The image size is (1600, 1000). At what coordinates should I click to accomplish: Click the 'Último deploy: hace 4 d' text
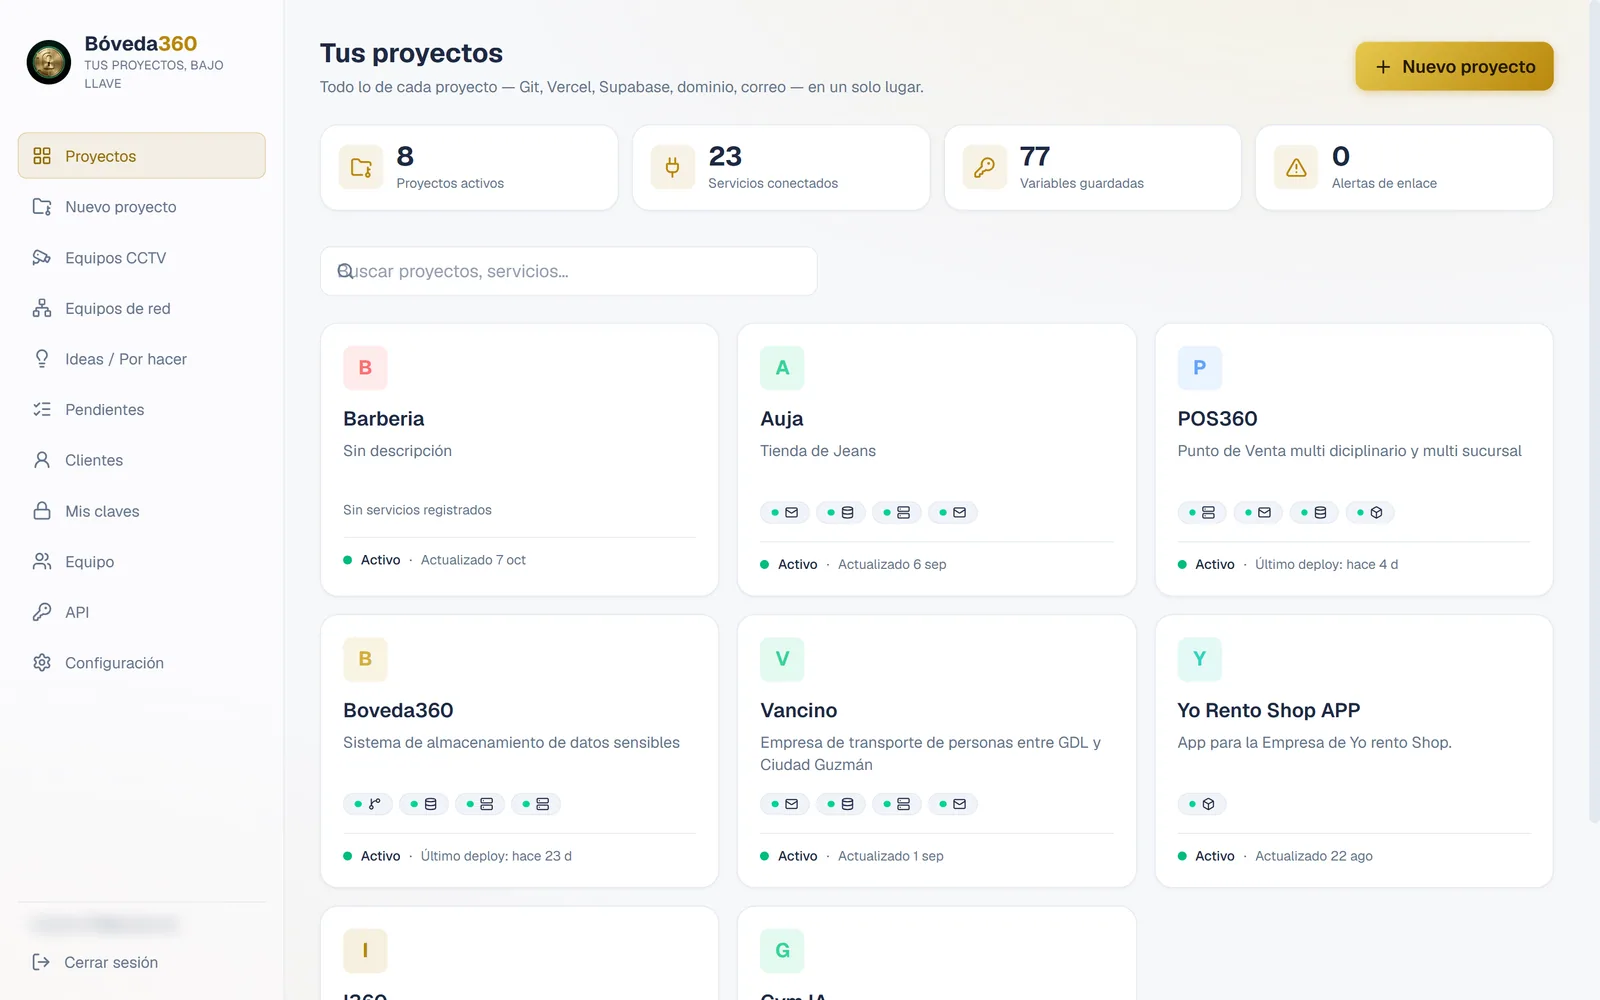pyautogui.click(x=1327, y=564)
